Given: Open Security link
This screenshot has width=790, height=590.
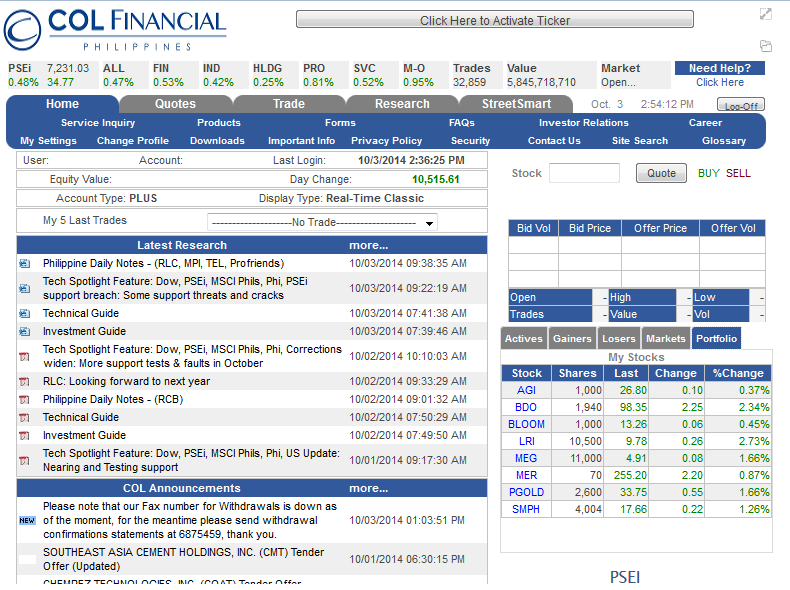Looking at the screenshot, I should [x=470, y=141].
